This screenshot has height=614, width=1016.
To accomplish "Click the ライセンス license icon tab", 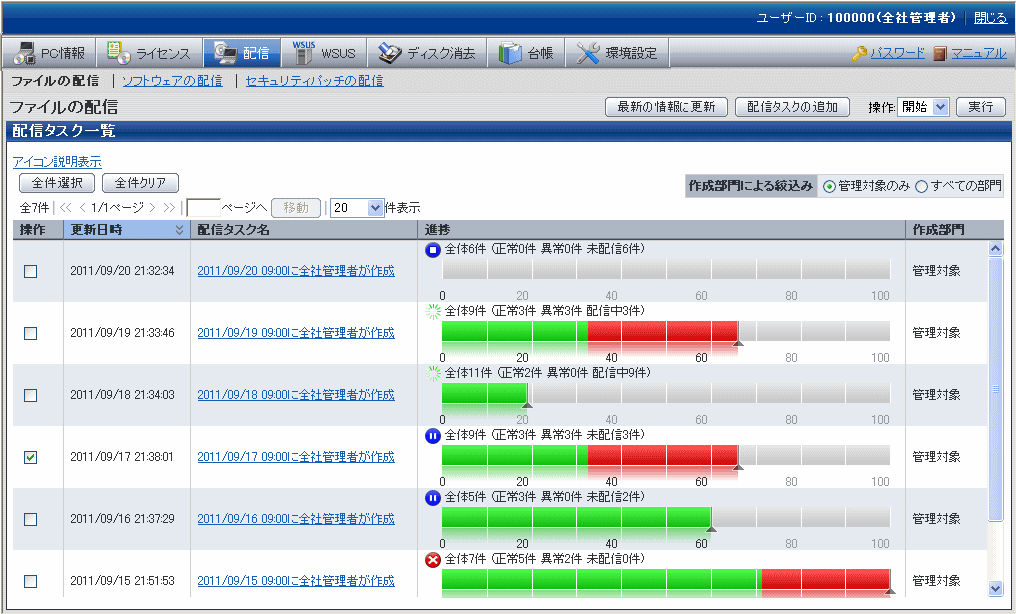I will pos(118,53).
